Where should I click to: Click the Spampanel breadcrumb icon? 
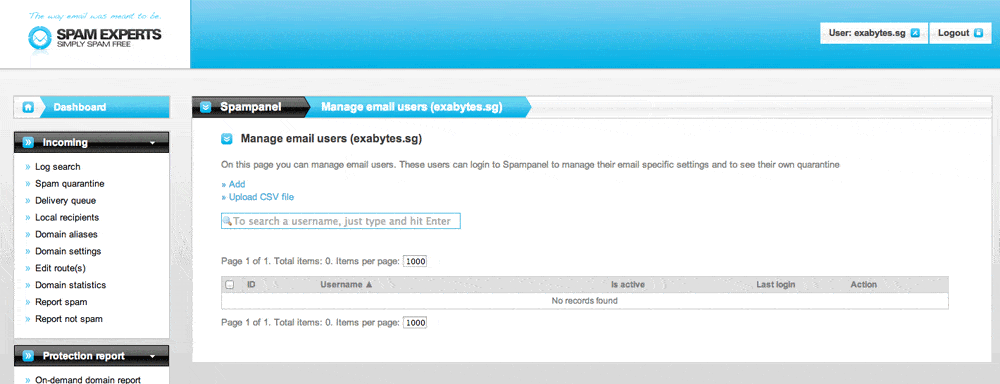[x=205, y=107]
